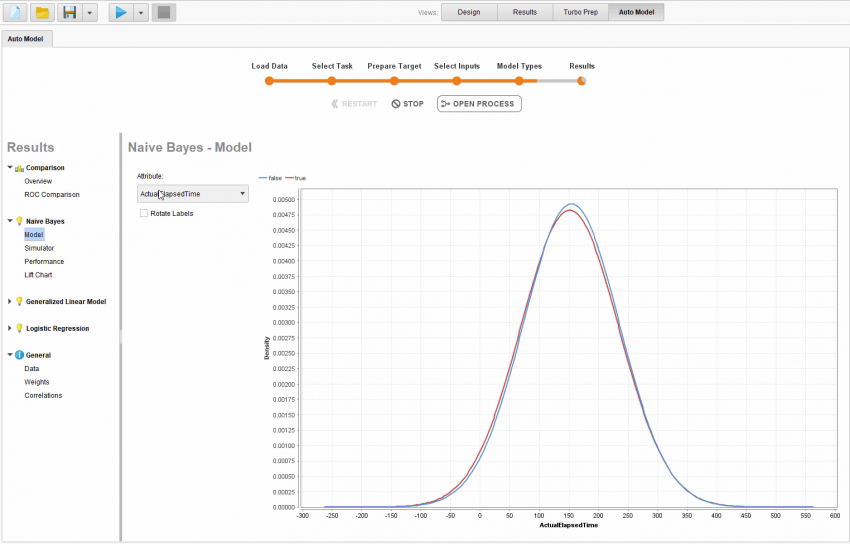Go to the Model Types step dot
The width and height of the screenshot is (850, 544).
click(519, 81)
